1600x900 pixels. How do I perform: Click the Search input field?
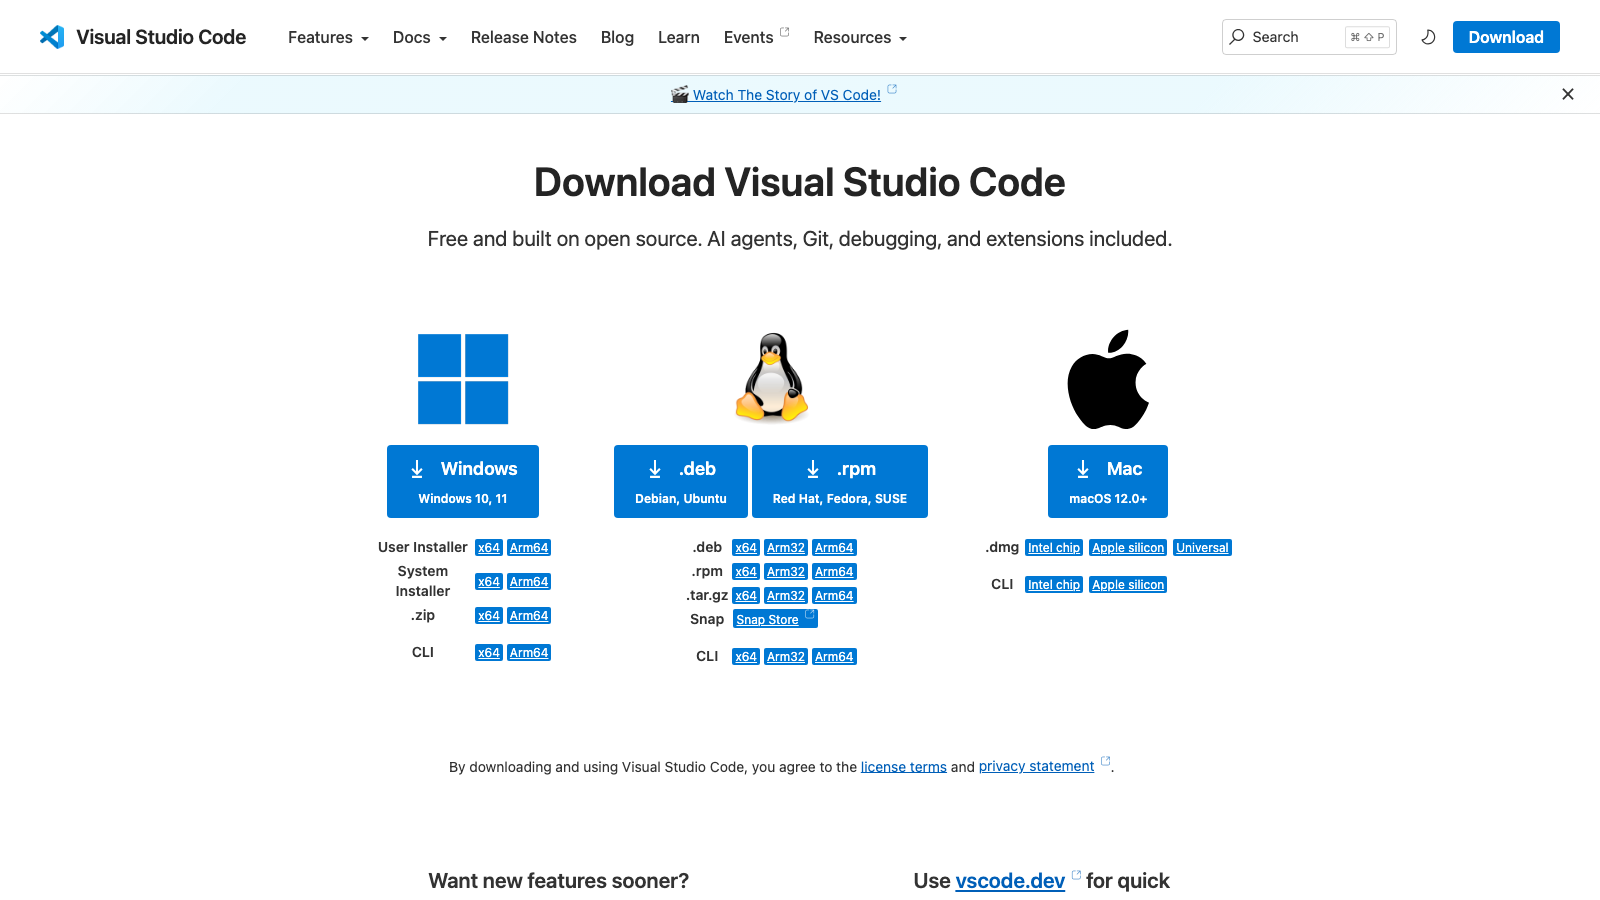[x=1309, y=37]
